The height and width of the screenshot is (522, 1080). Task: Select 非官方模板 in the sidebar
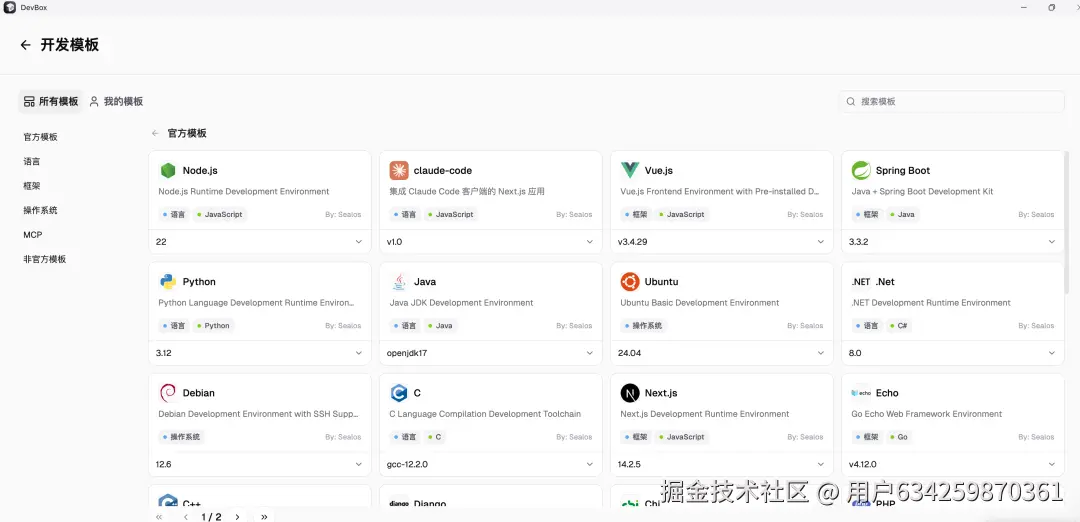click(45, 259)
